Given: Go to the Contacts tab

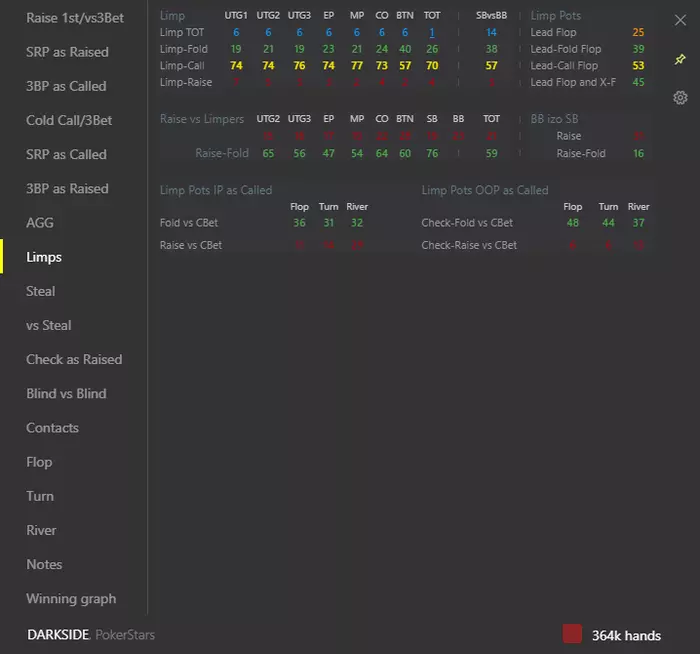Looking at the screenshot, I should tap(53, 428).
